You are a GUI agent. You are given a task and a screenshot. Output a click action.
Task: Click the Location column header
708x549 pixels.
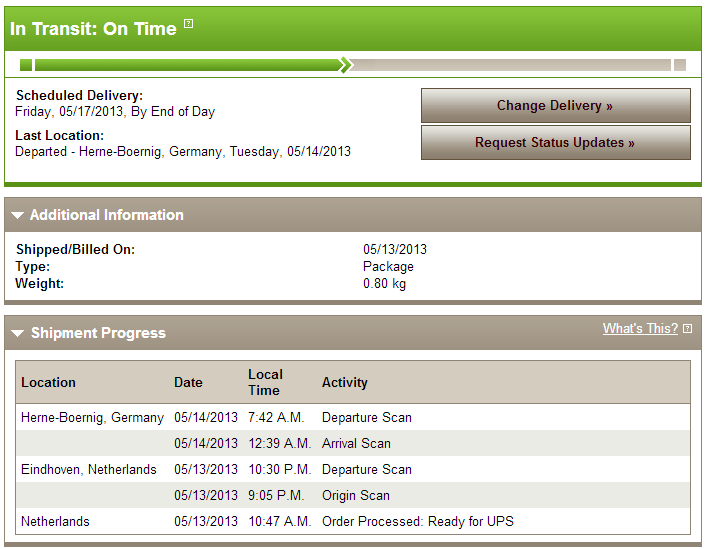tap(48, 382)
